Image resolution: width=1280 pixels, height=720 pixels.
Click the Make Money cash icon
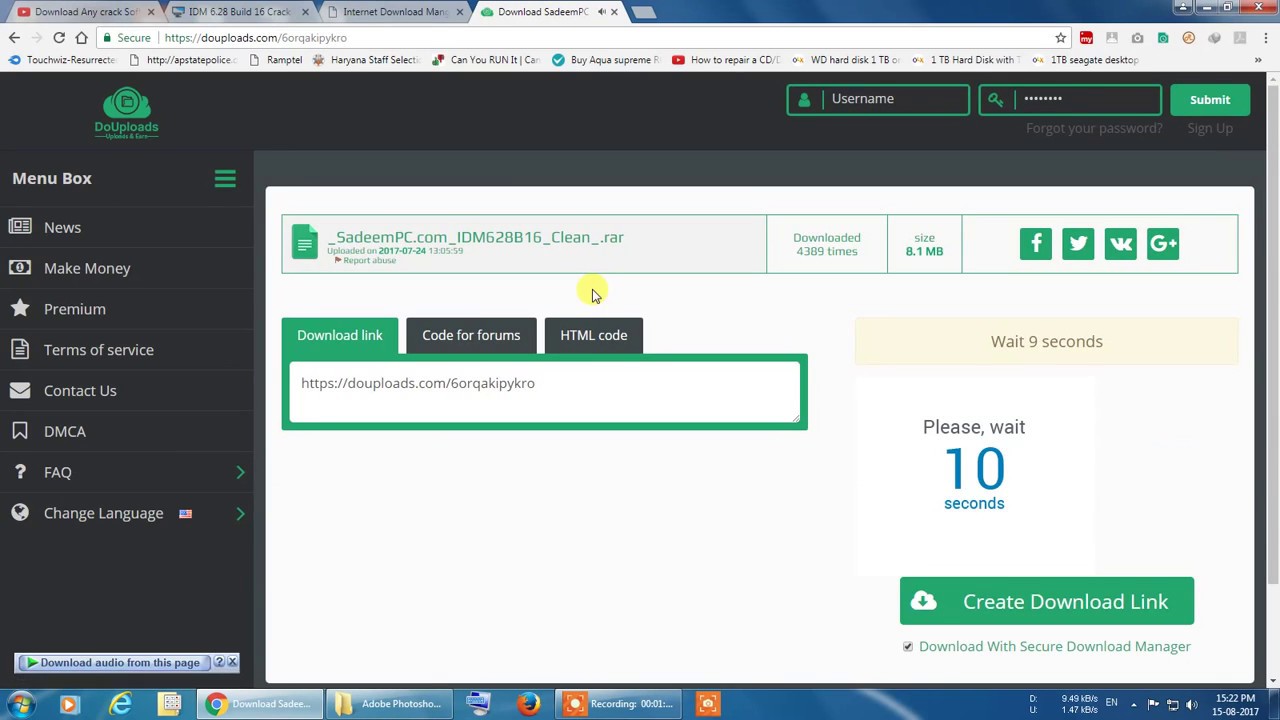20,268
